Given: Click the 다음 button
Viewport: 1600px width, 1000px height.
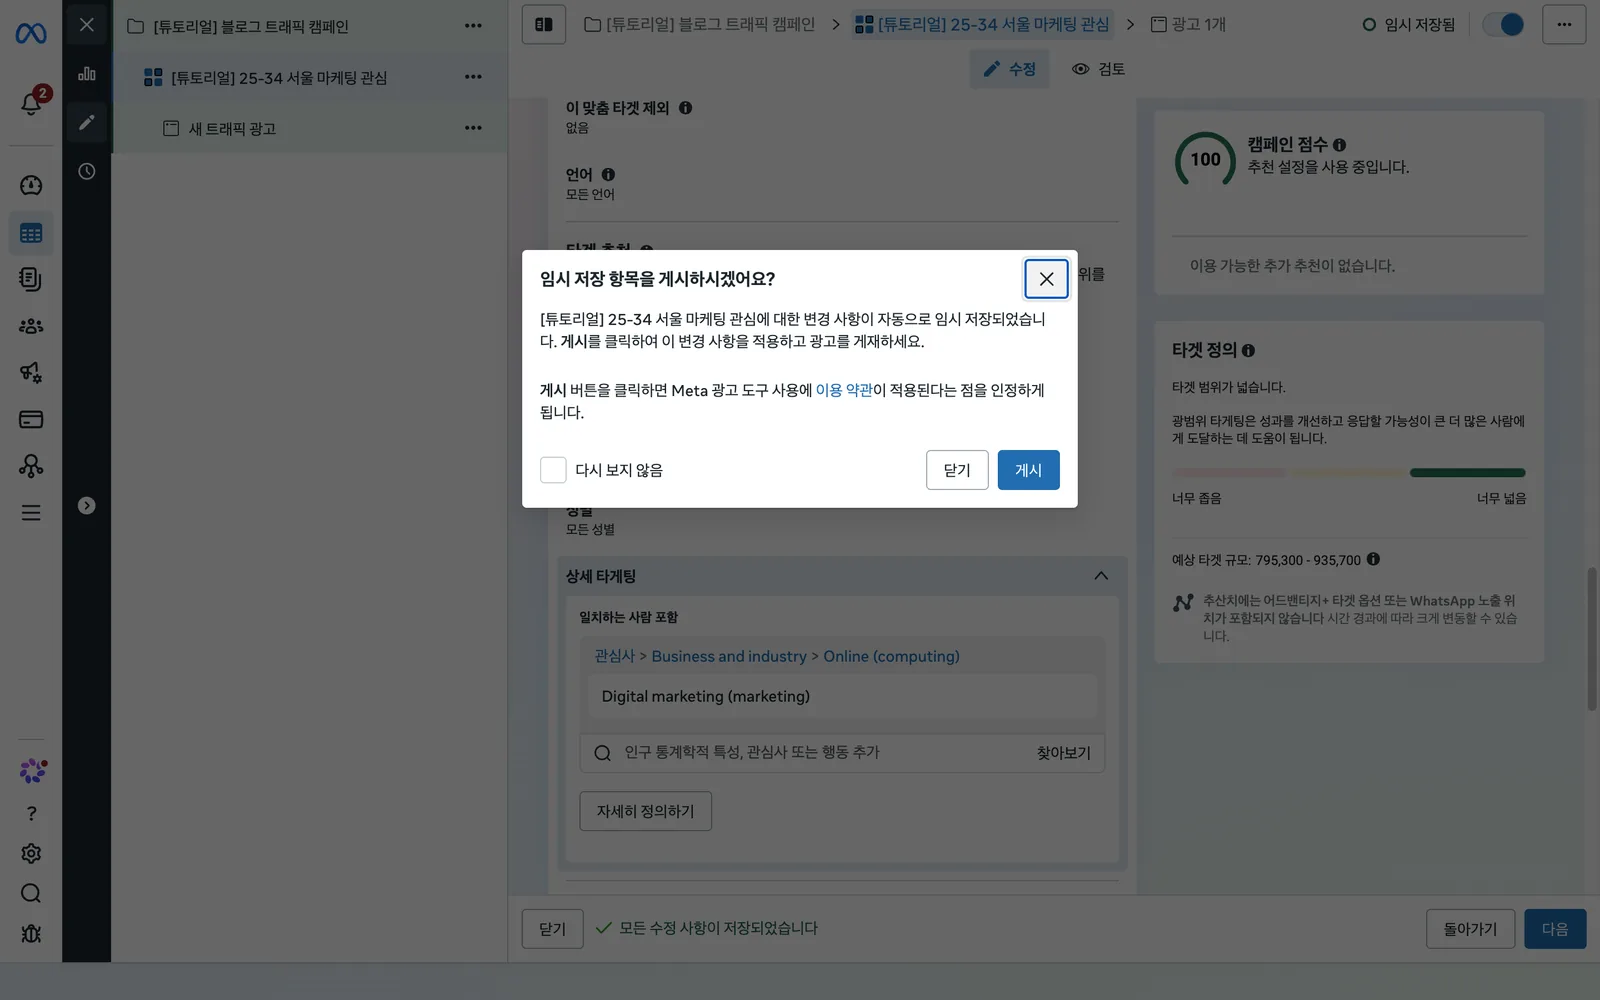Looking at the screenshot, I should (x=1555, y=929).
